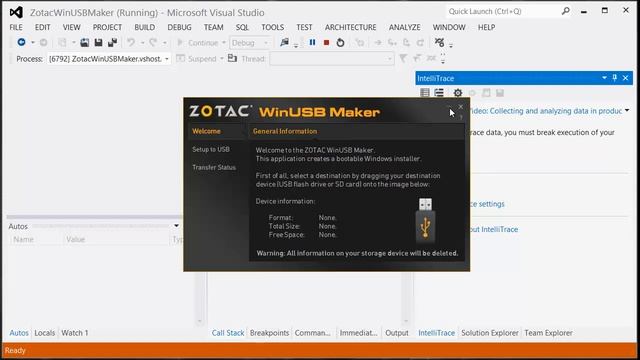Switch to the Breakpoints tab
The width and height of the screenshot is (640, 360).
tap(269, 333)
